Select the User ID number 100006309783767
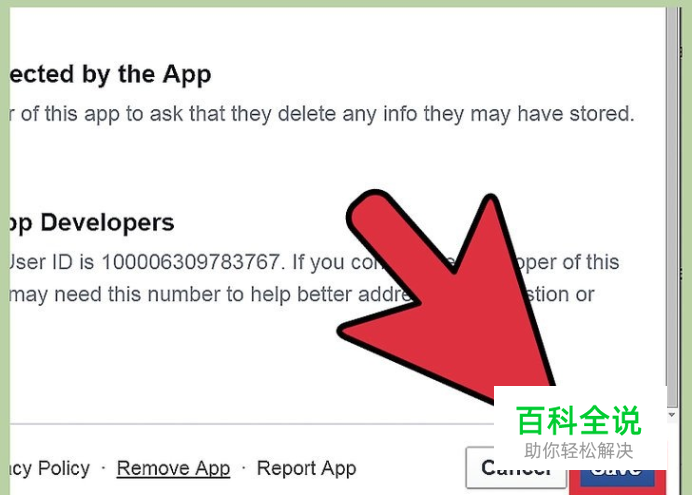This screenshot has width=692, height=495. (191, 262)
